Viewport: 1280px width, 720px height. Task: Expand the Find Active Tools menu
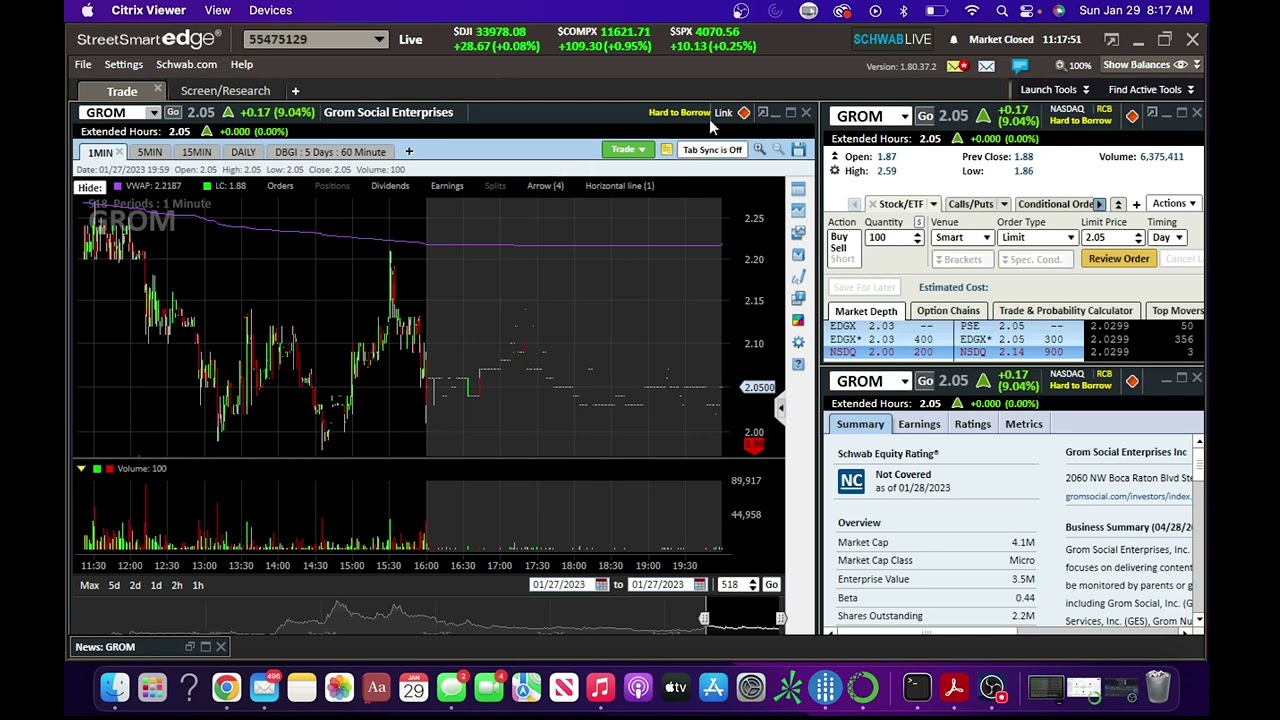click(x=1151, y=90)
